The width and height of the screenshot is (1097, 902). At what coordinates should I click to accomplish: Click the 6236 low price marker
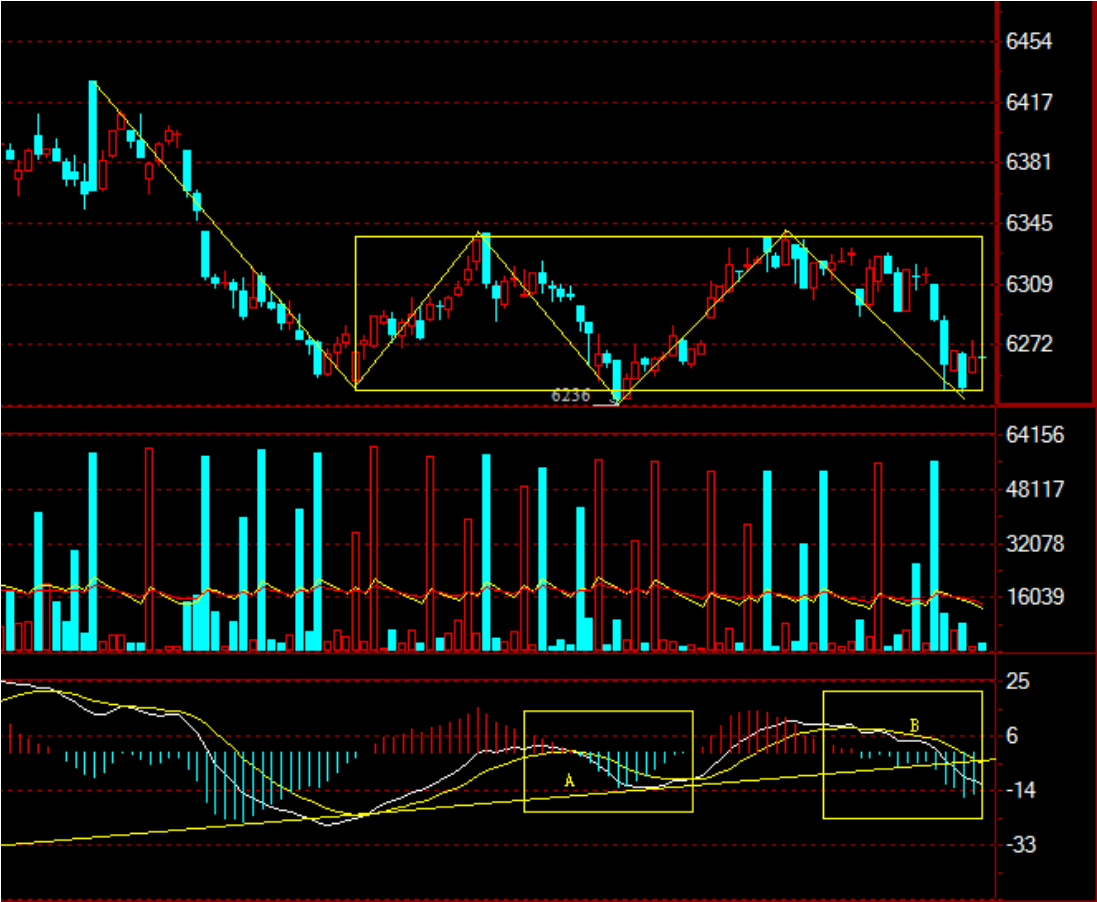[570, 395]
